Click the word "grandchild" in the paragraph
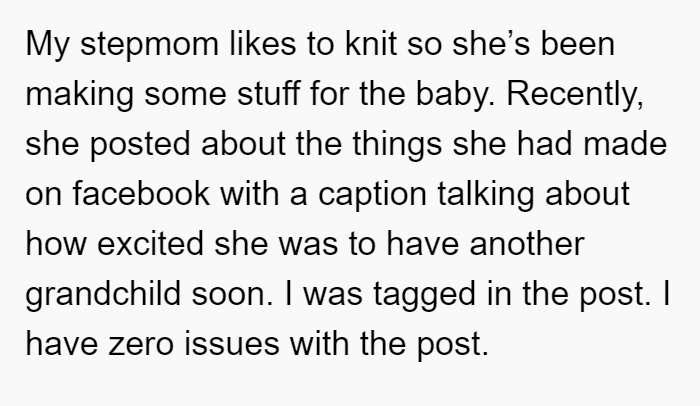This screenshot has height=406, width=700. click(103, 296)
